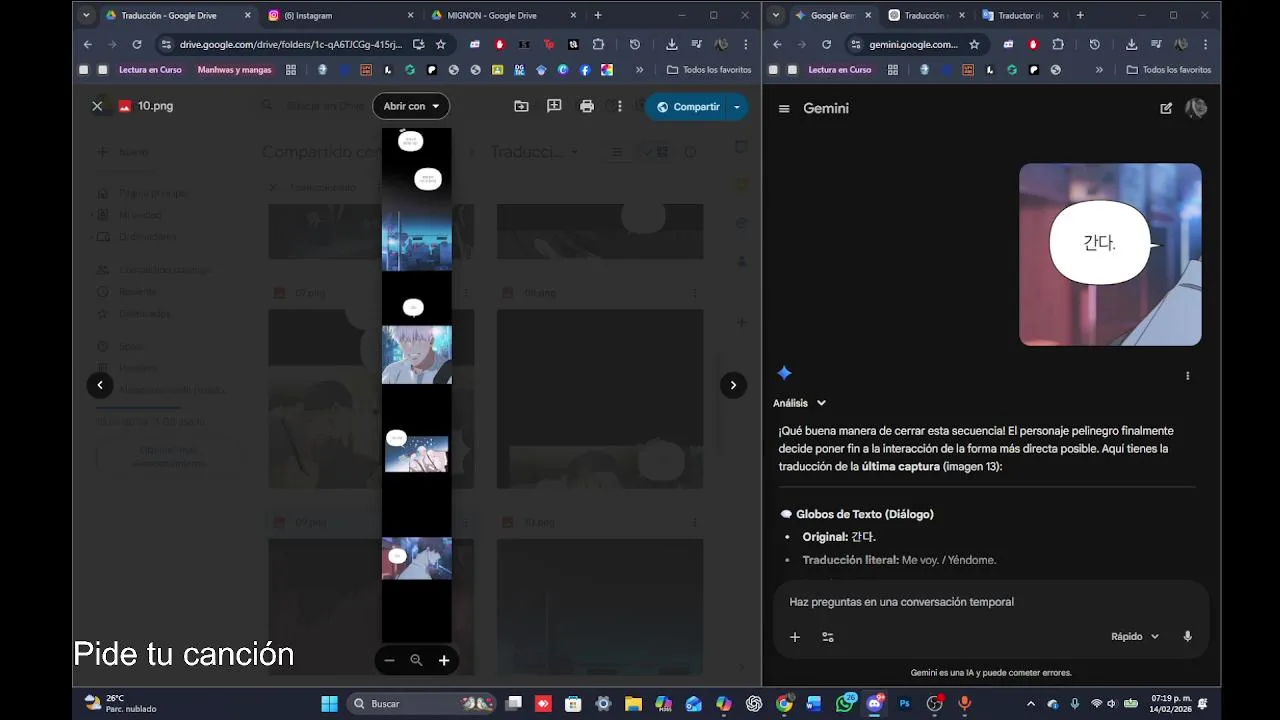Image resolution: width=1280 pixels, height=720 pixels.
Task: Click the Compartir button
Action: click(x=687, y=106)
